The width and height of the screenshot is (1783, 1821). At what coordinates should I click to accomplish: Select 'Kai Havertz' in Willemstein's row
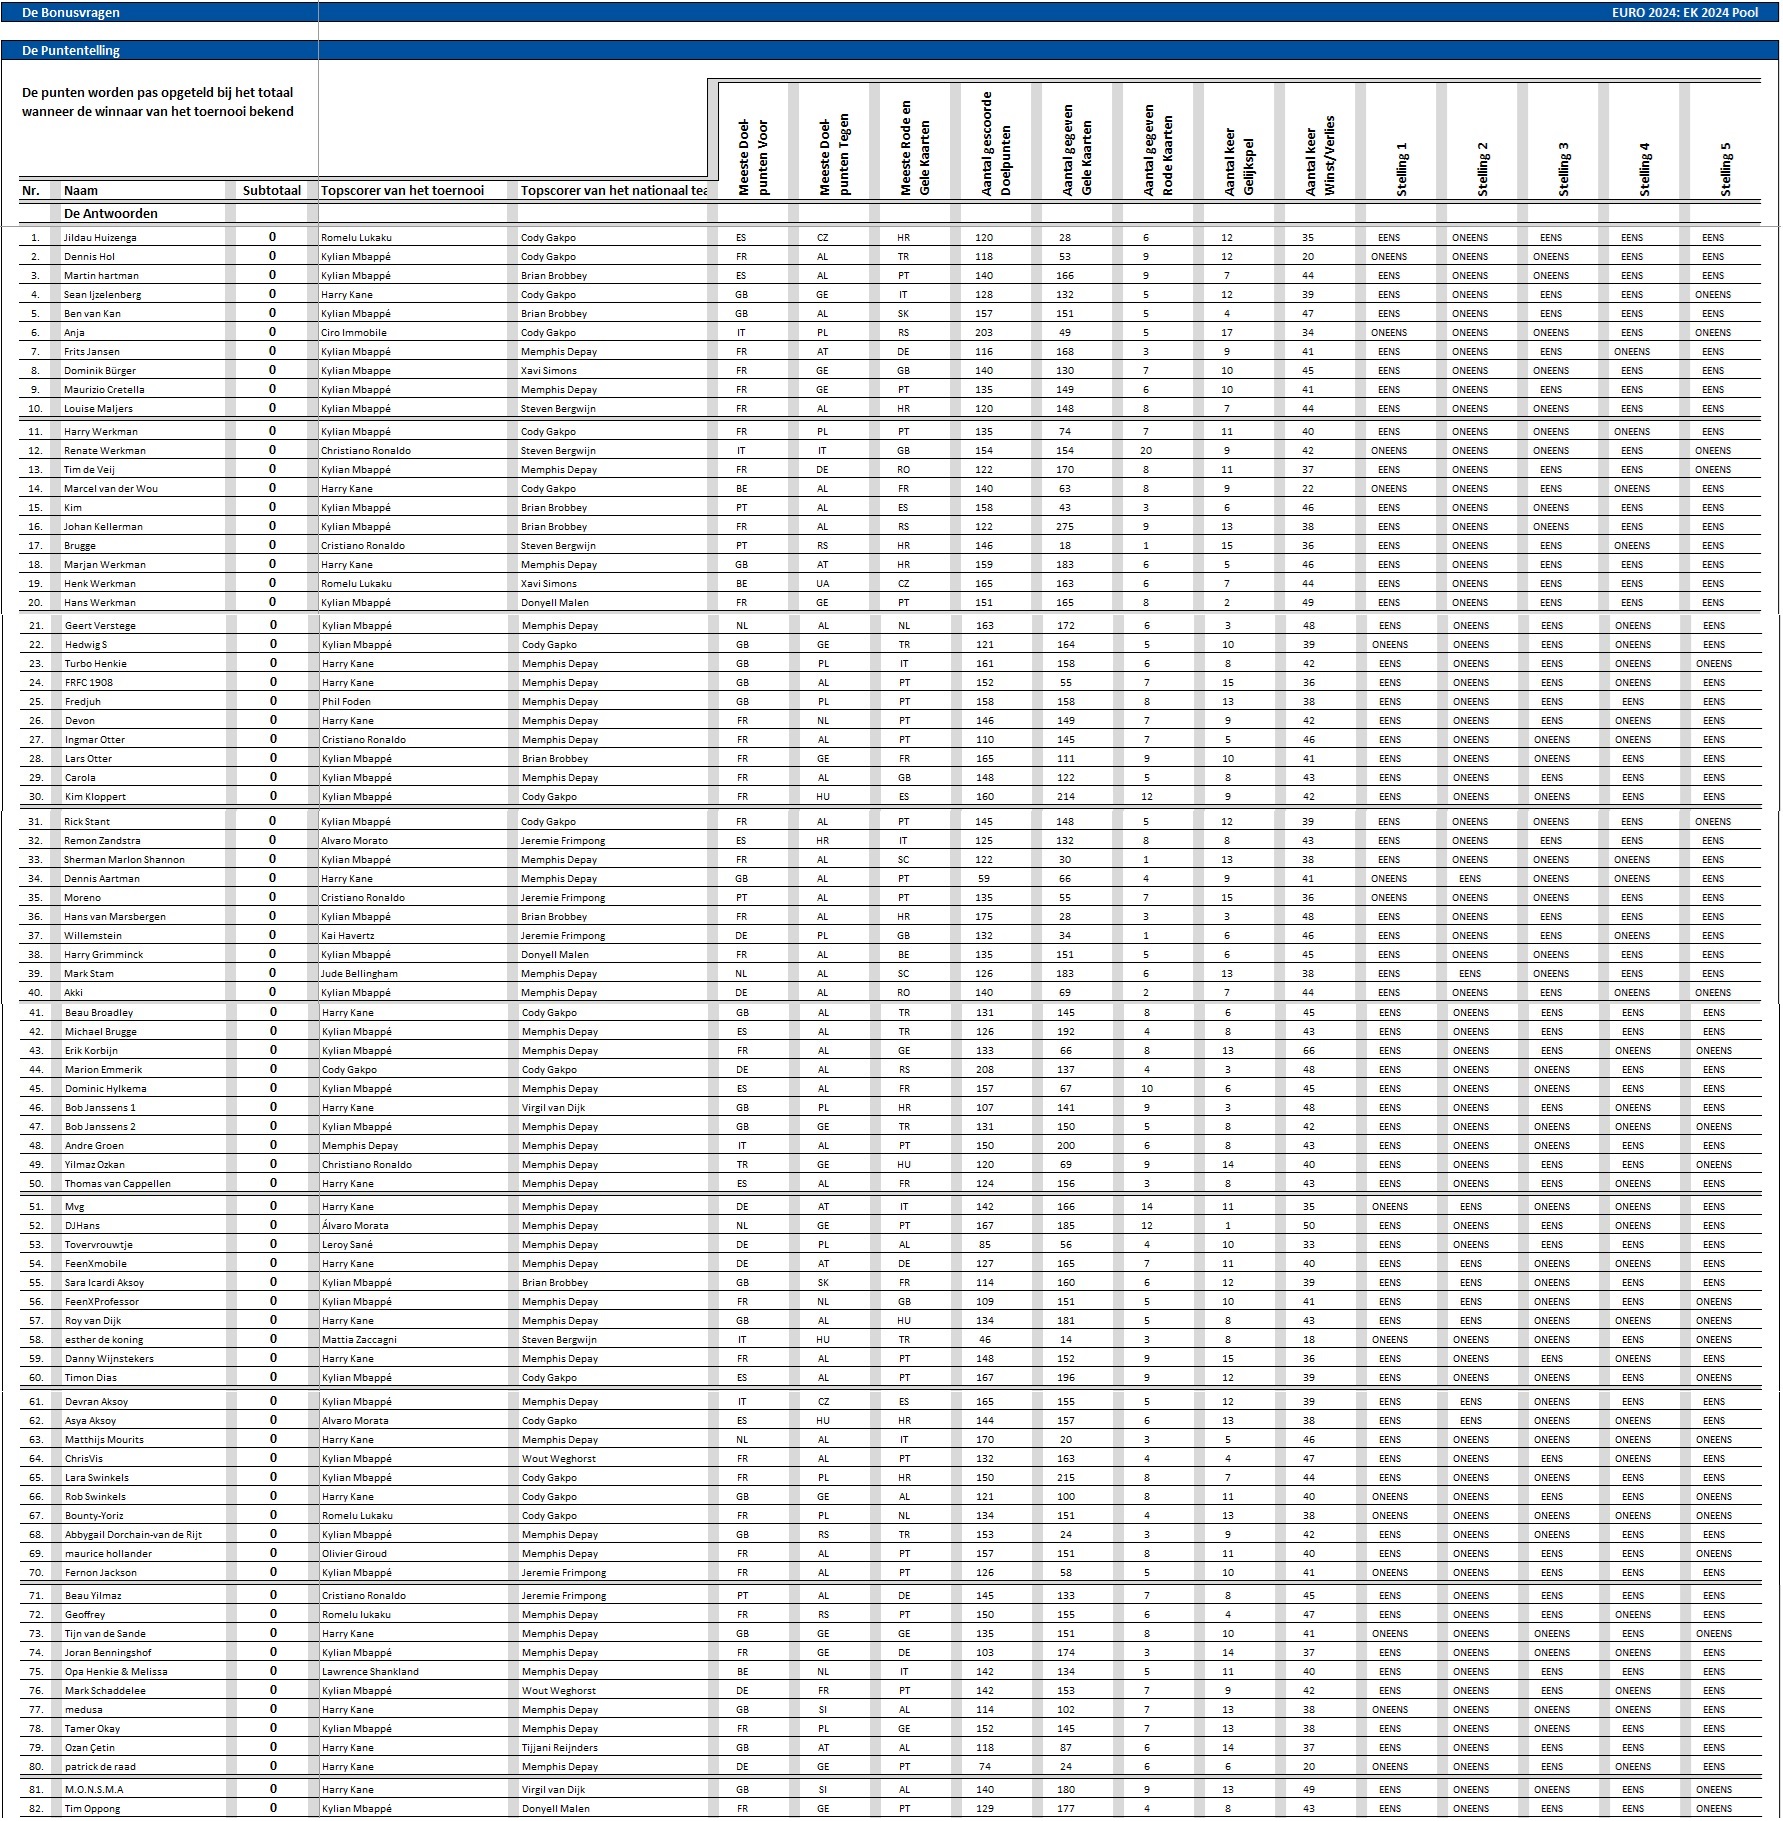(x=348, y=936)
